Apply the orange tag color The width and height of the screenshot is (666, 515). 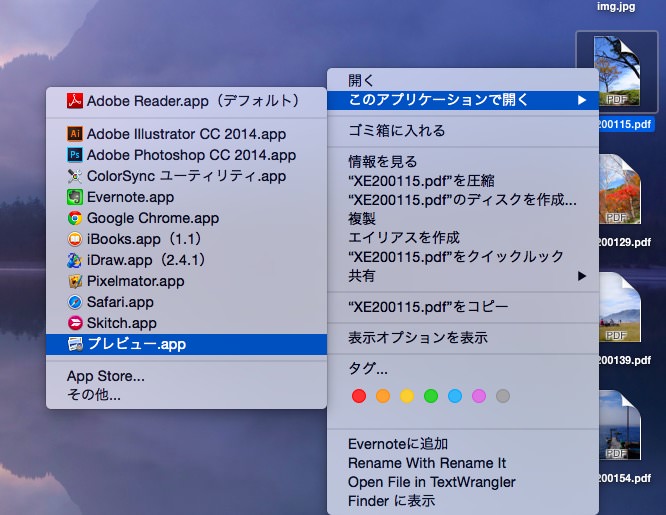pos(383,396)
